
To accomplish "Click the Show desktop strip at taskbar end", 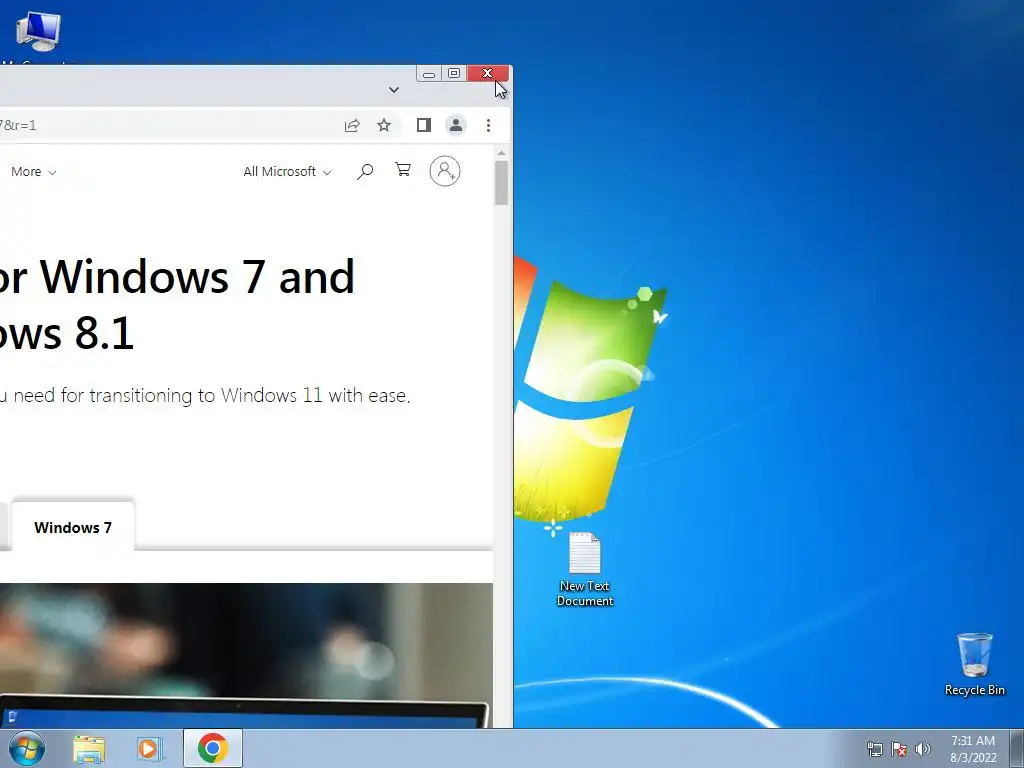I will pos(1017,748).
